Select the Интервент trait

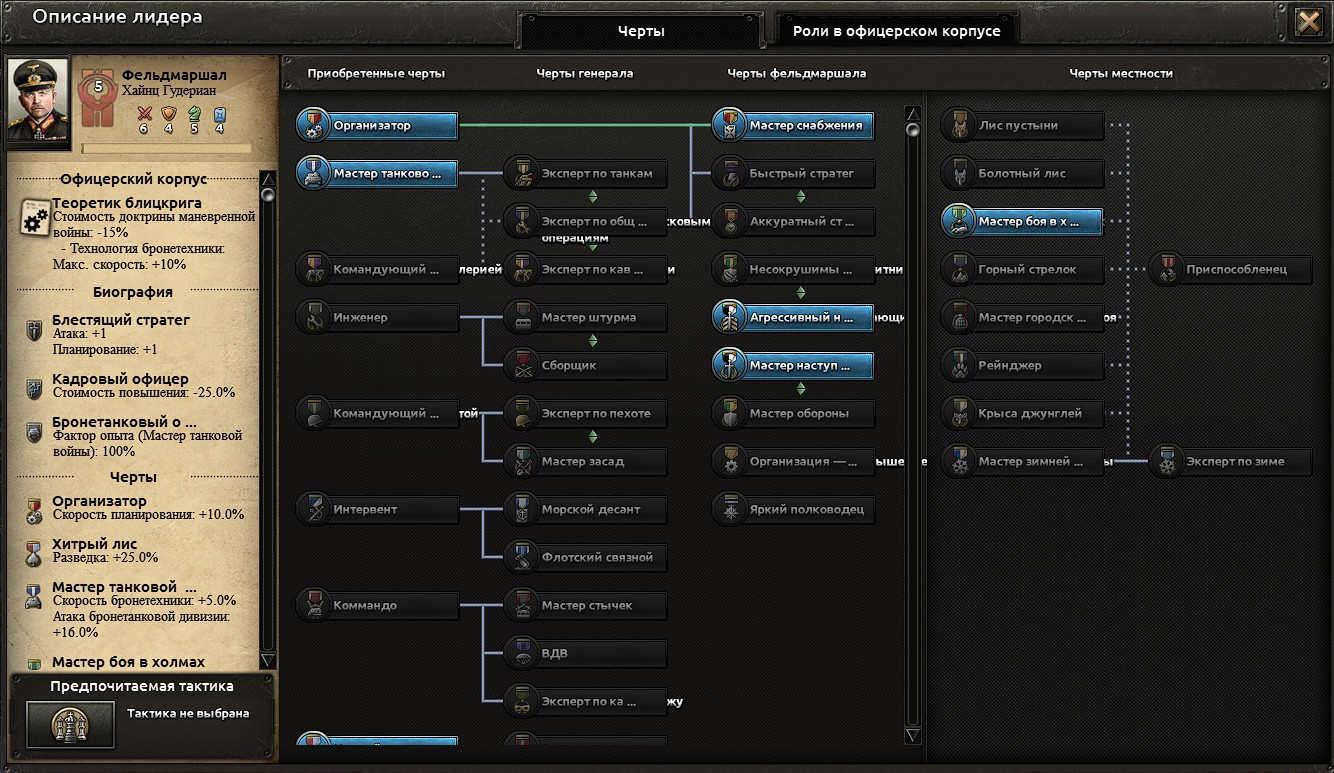(378, 509)
